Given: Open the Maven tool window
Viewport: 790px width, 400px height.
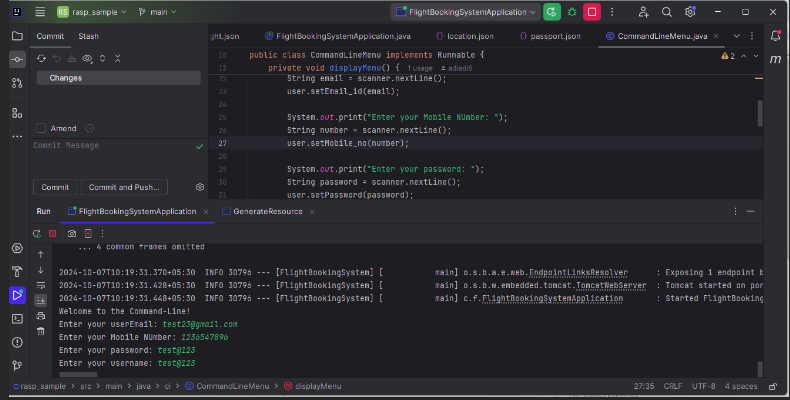Looking at the screenshot, I should click(775, 59).
